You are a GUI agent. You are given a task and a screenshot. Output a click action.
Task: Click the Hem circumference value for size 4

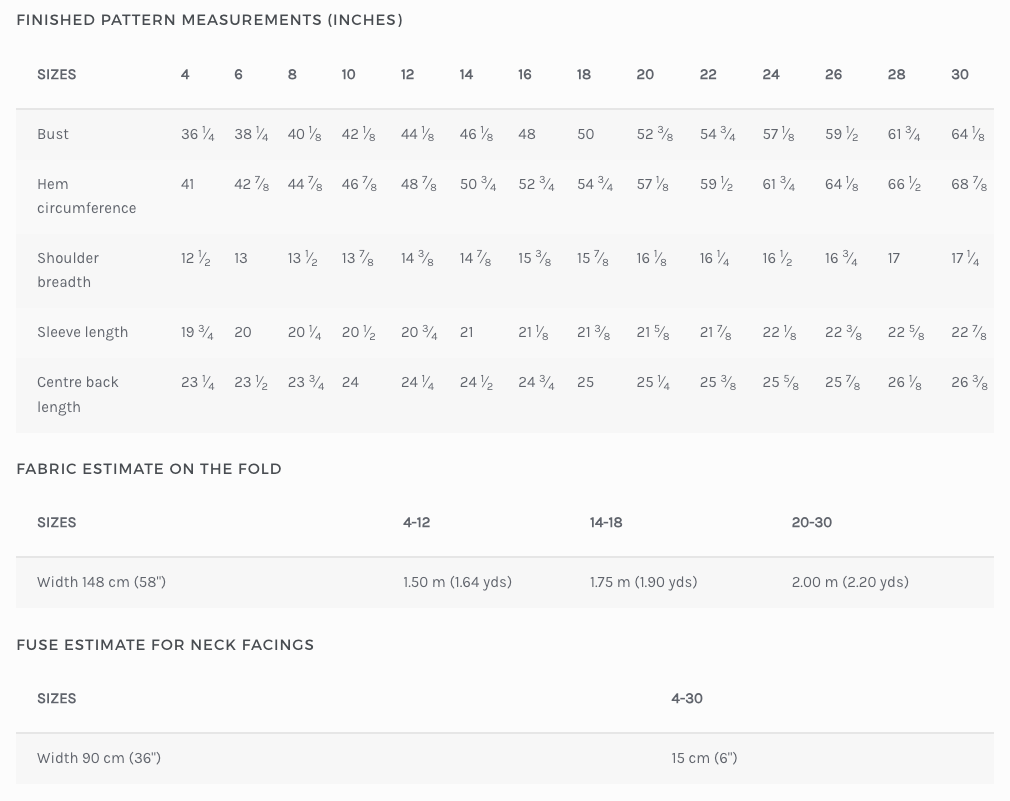187,184
